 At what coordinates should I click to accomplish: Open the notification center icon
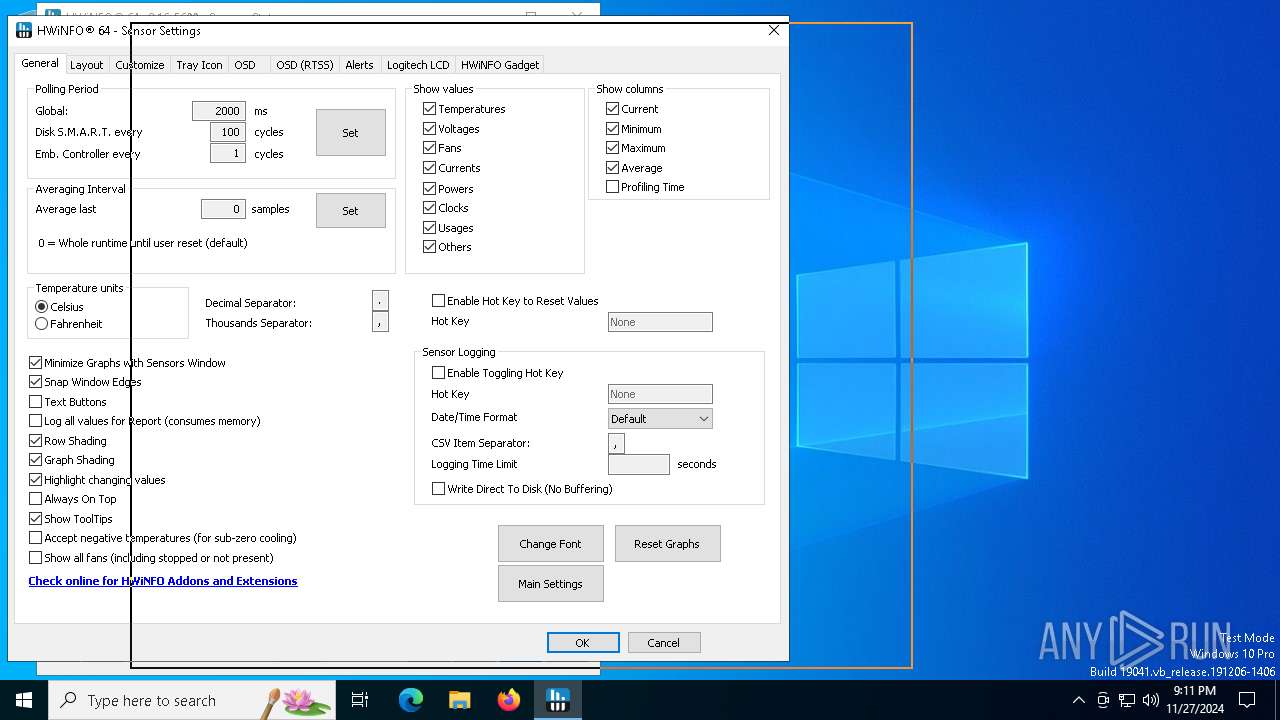[x=1247, y=700]
